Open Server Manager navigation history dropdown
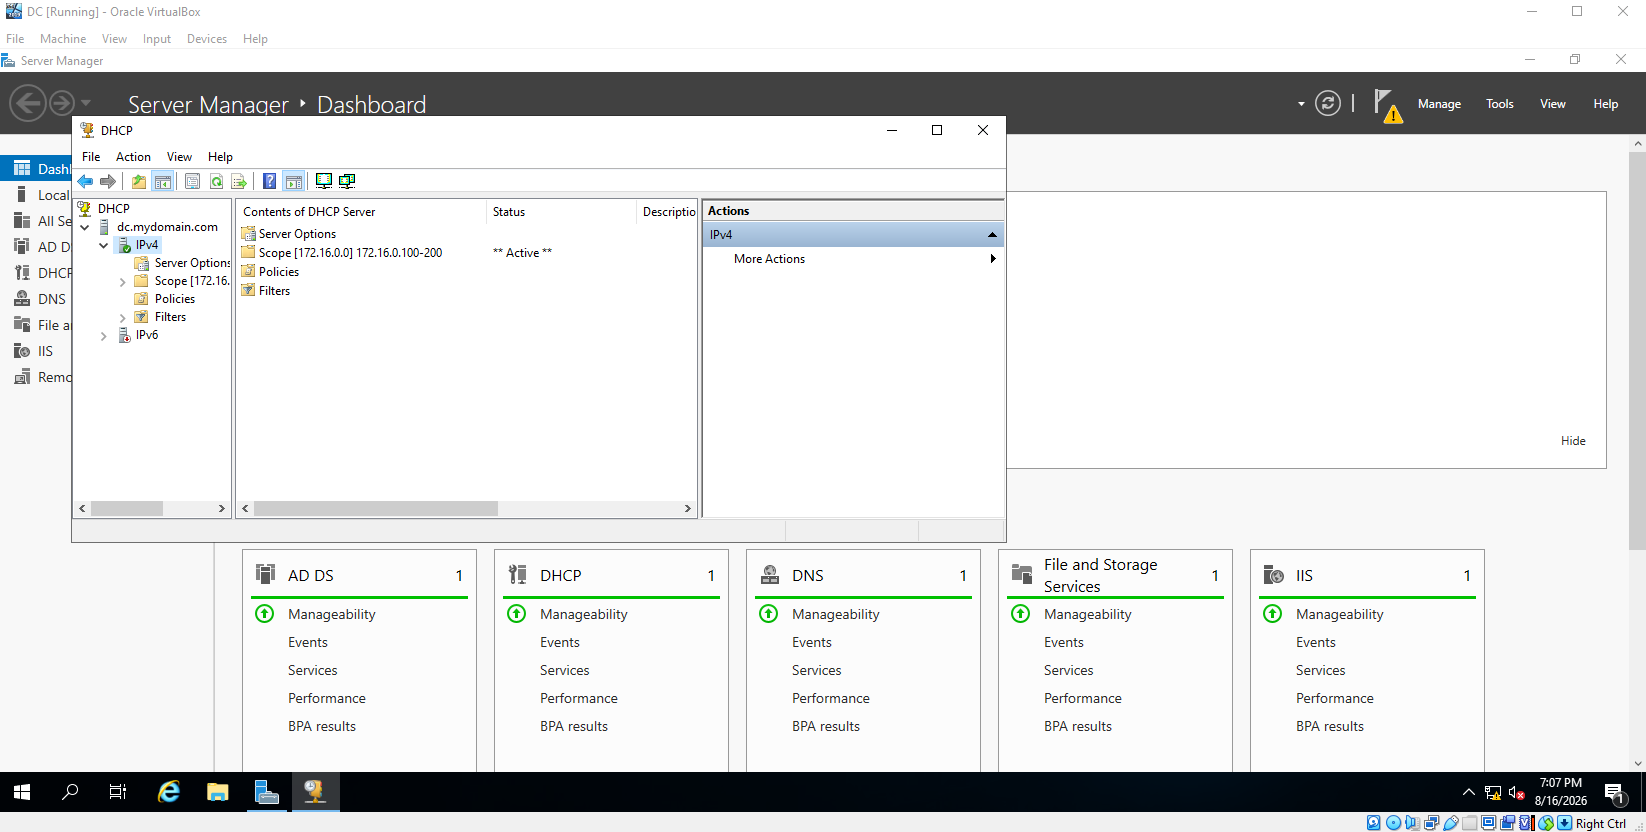 coord(86,103)
